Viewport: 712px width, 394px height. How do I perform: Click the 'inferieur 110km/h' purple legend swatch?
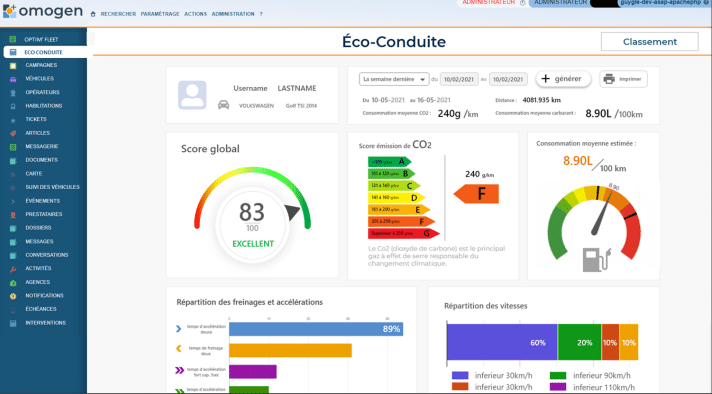(x=558, y=387)
